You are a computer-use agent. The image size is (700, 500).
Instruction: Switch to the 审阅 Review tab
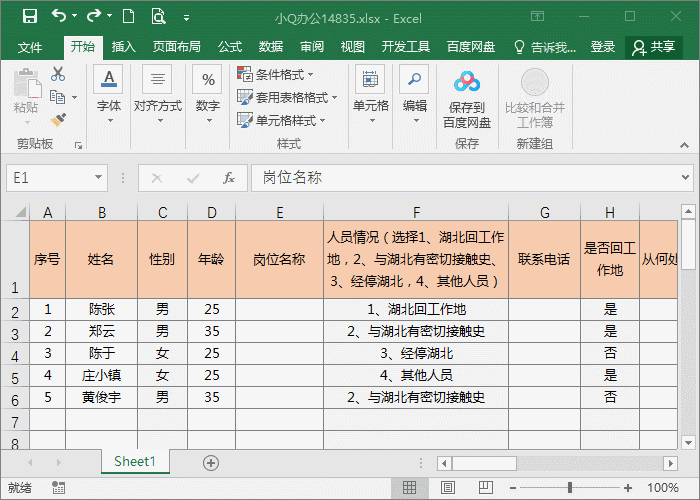click(x=312, y=47)
